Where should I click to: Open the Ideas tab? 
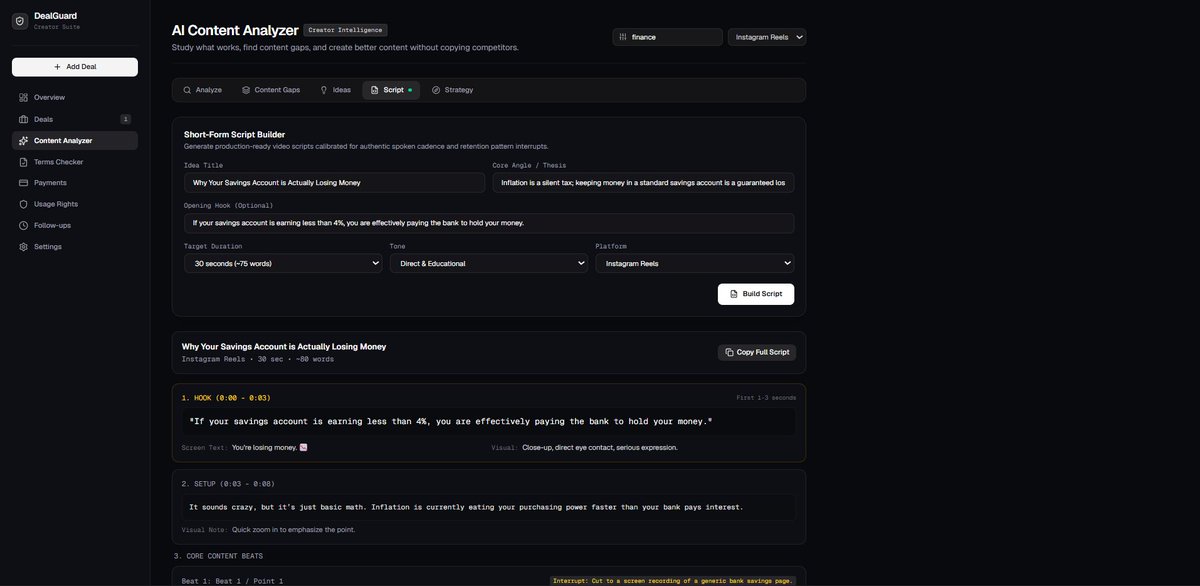pos(335,90)
